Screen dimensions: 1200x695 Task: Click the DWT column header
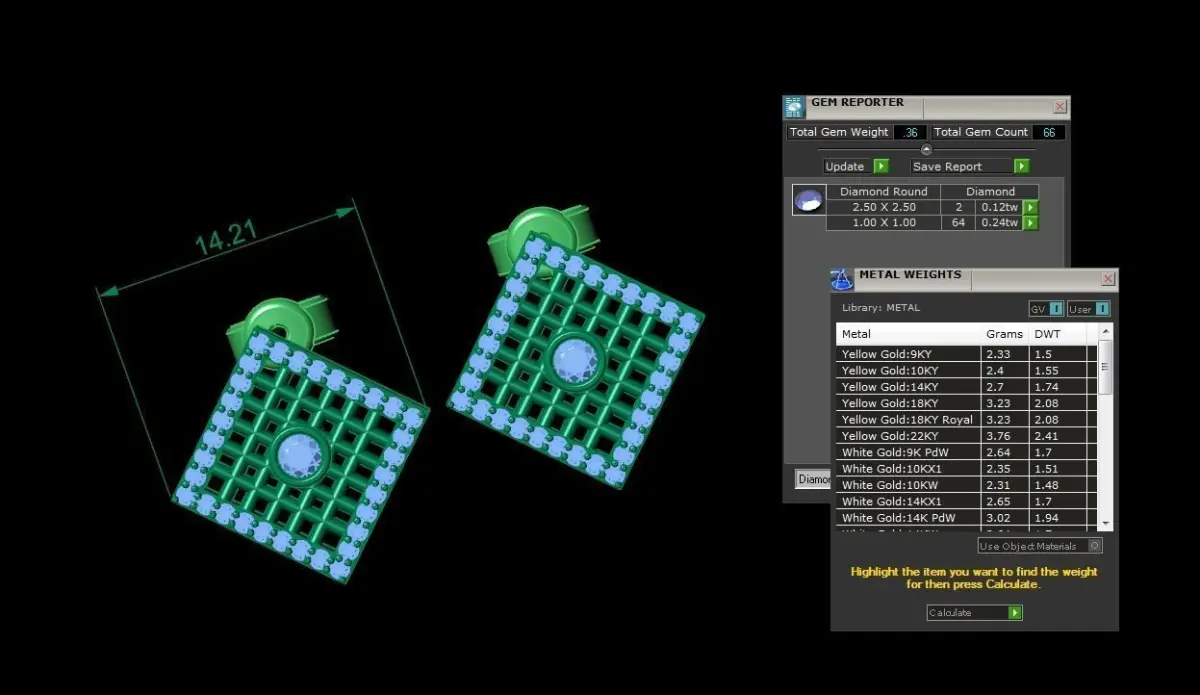pyautogui.click(x=1057, y=334)
